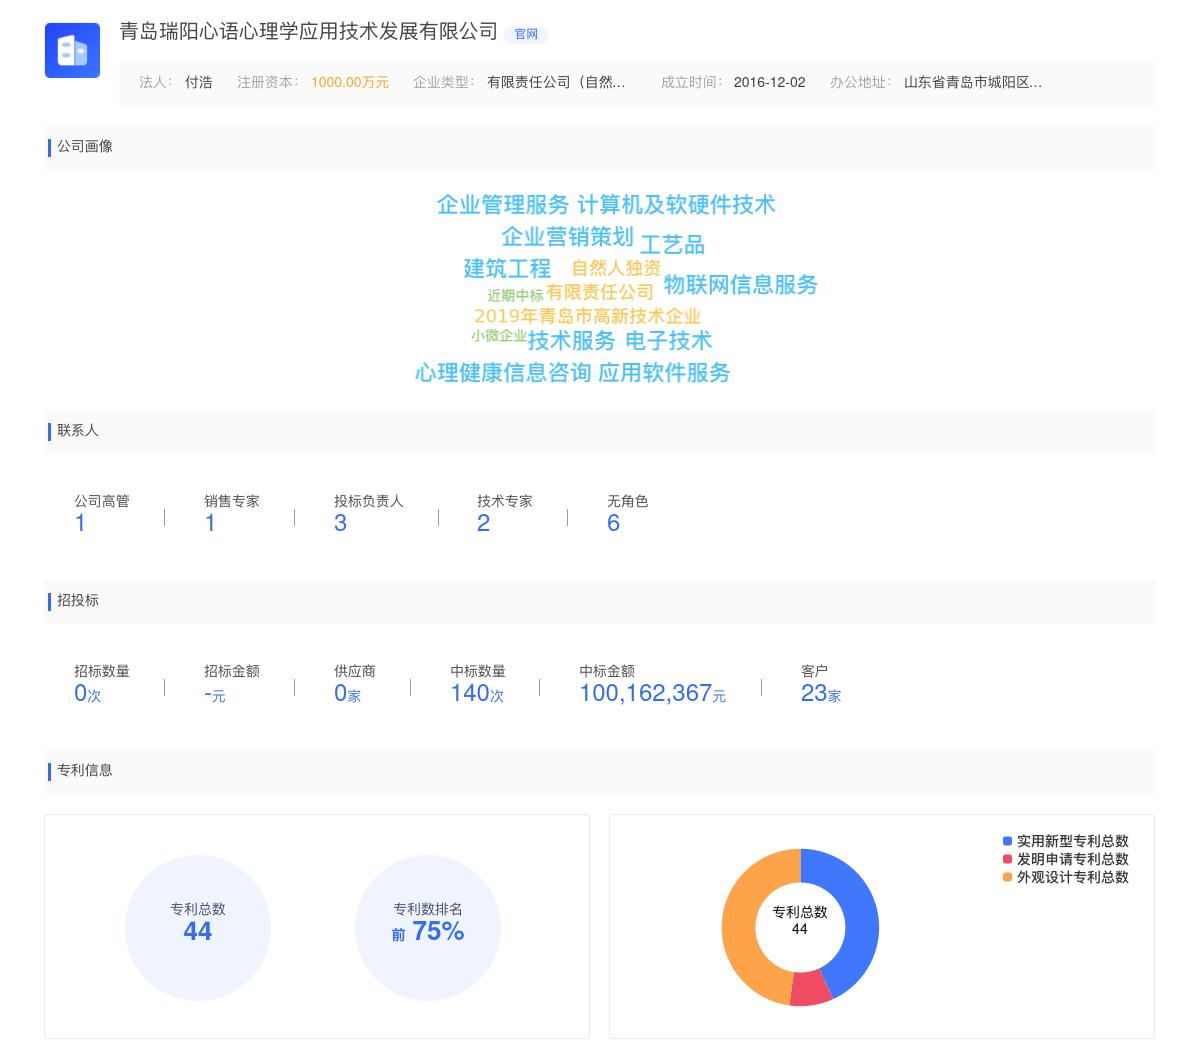
Task: Select word cloud tag 电子技术
Action: click(x=669, y=341)
